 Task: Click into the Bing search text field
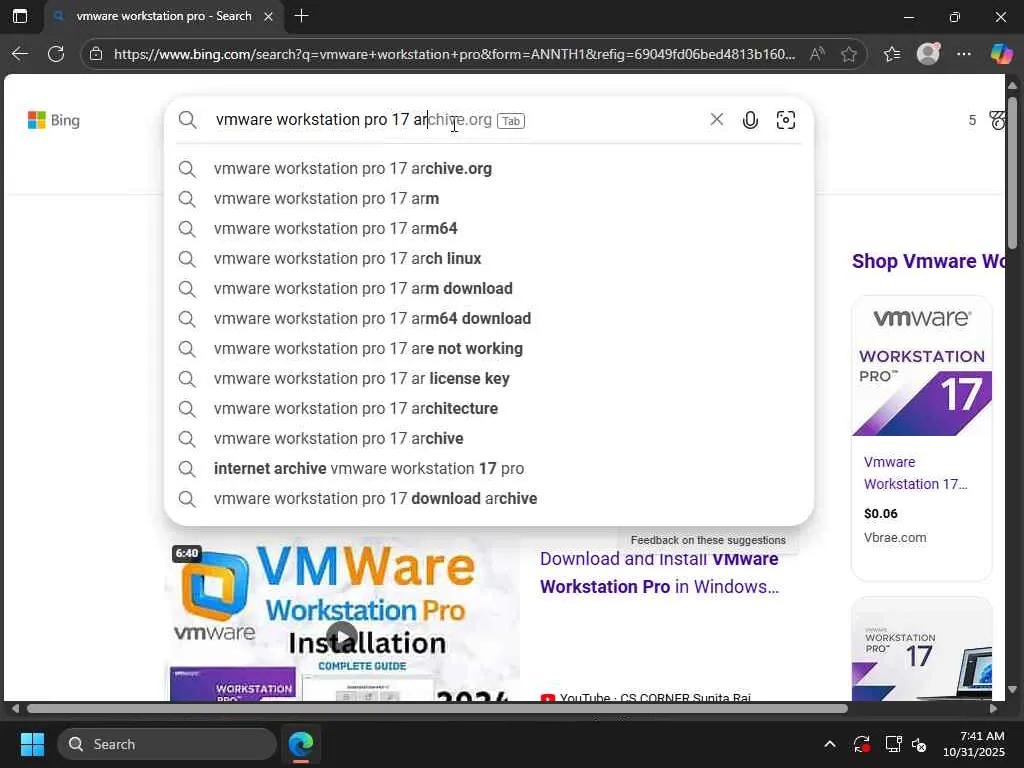457,120
